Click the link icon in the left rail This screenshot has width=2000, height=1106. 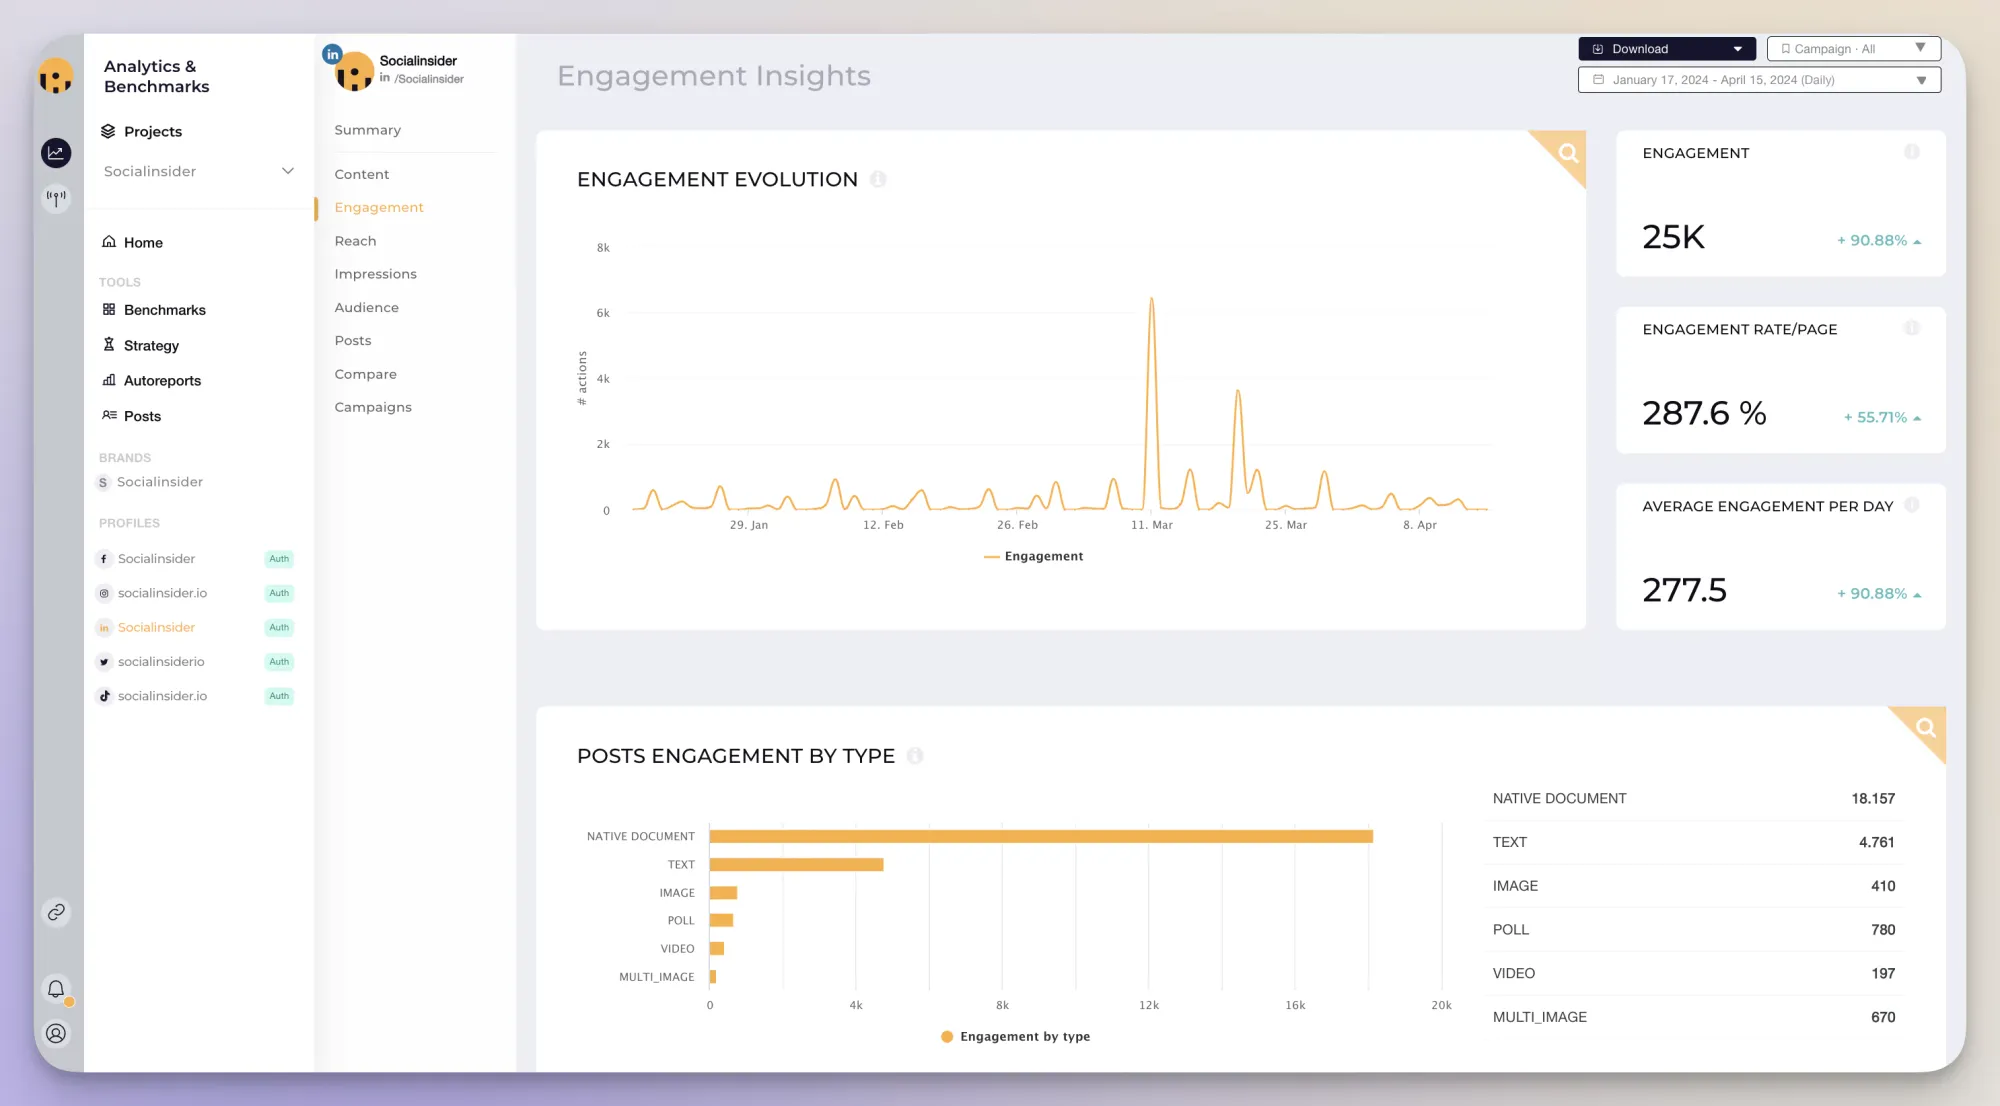pyautogui.click(x=56, y=912)
